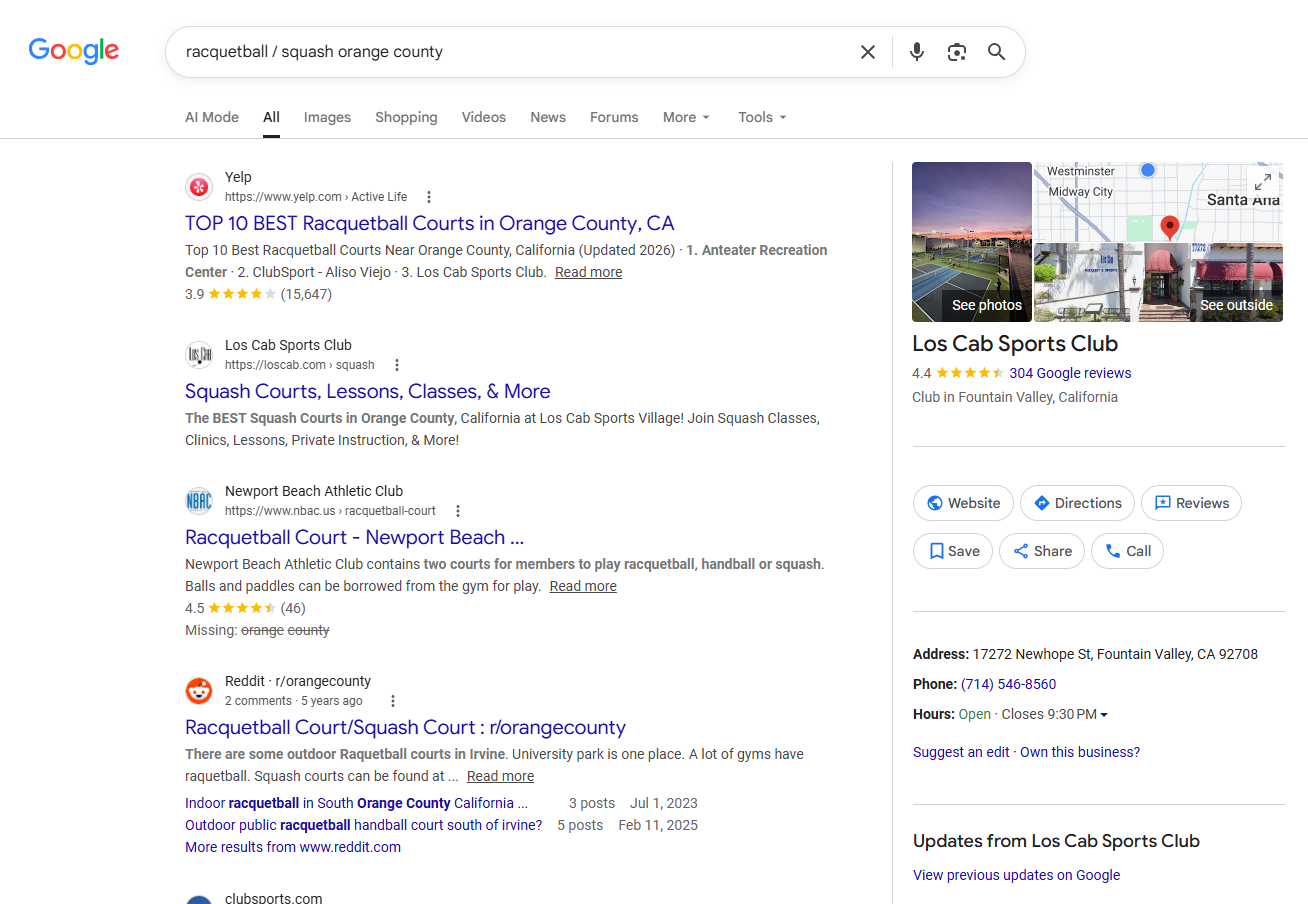1308x904 pixels.
Task: Click phone number (714) 546-8560
Action: click(x=1008, y=684)
